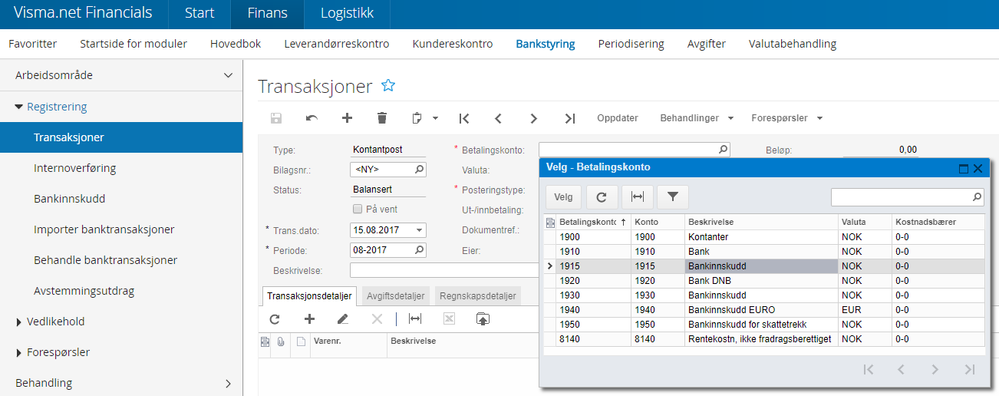Viewport: 999px width, 396px height.
Task: Go to first record icon
Action: pos(464,118)
